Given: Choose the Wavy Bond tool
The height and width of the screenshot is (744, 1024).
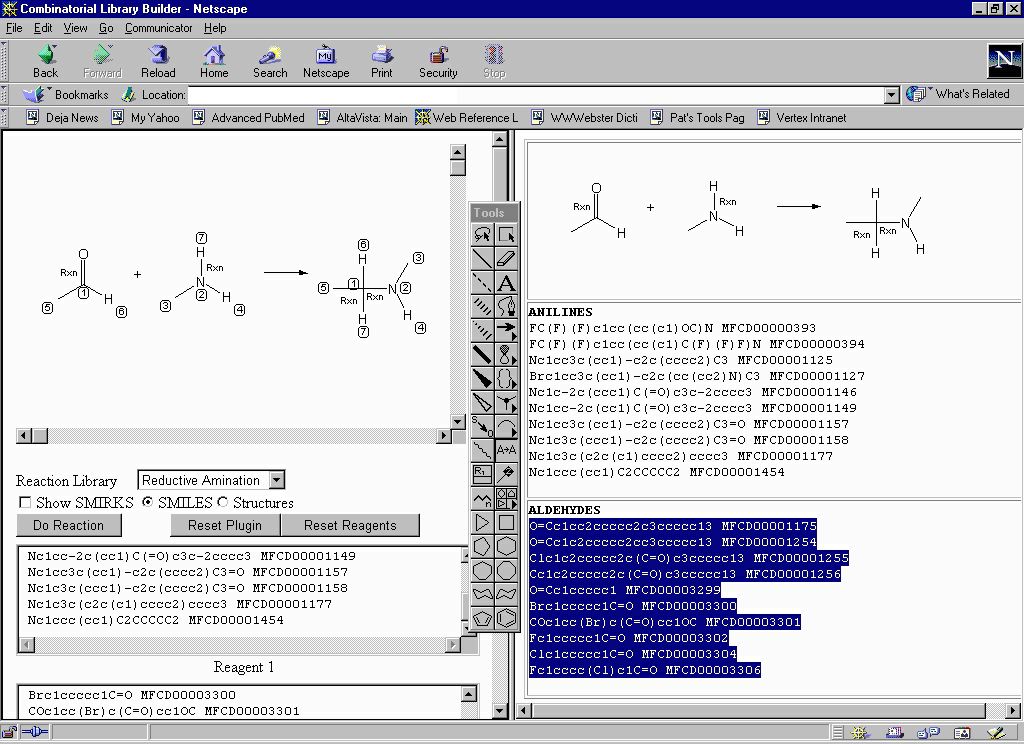Looking at the screenshot, I should [x=482, y=451].
